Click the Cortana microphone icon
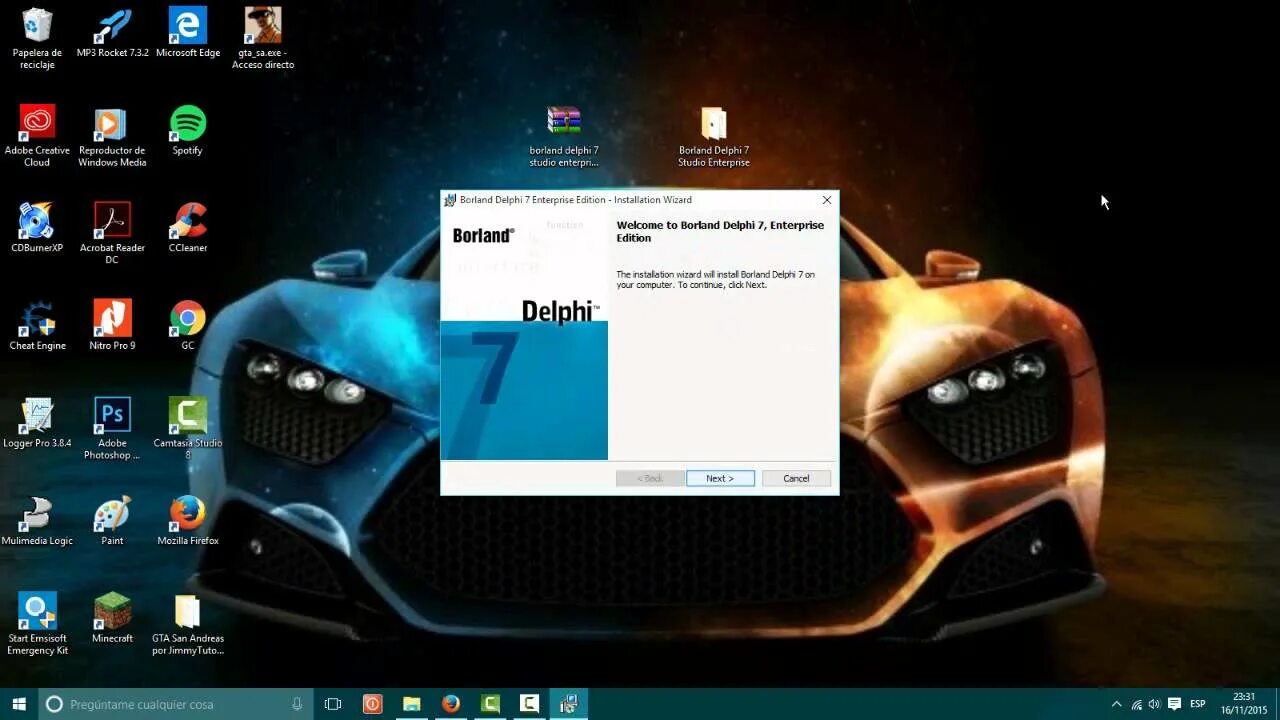 coord(297,704)
